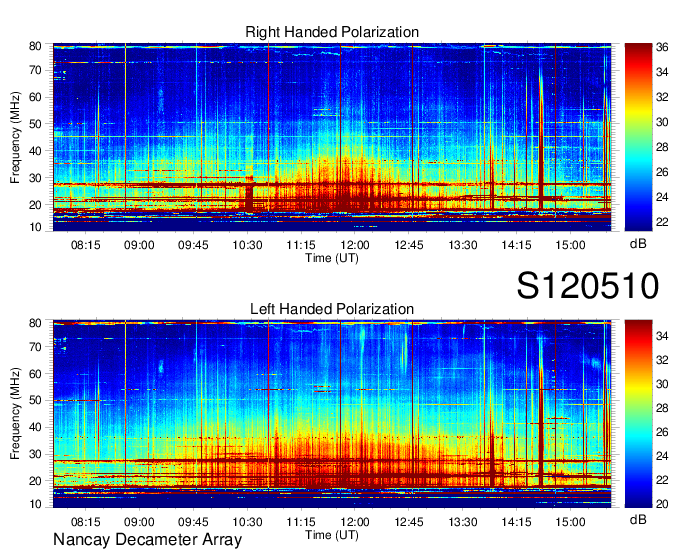Click the dB label under Left Handed colorbar
Screen dimensions: 680x552
(638, 519)
